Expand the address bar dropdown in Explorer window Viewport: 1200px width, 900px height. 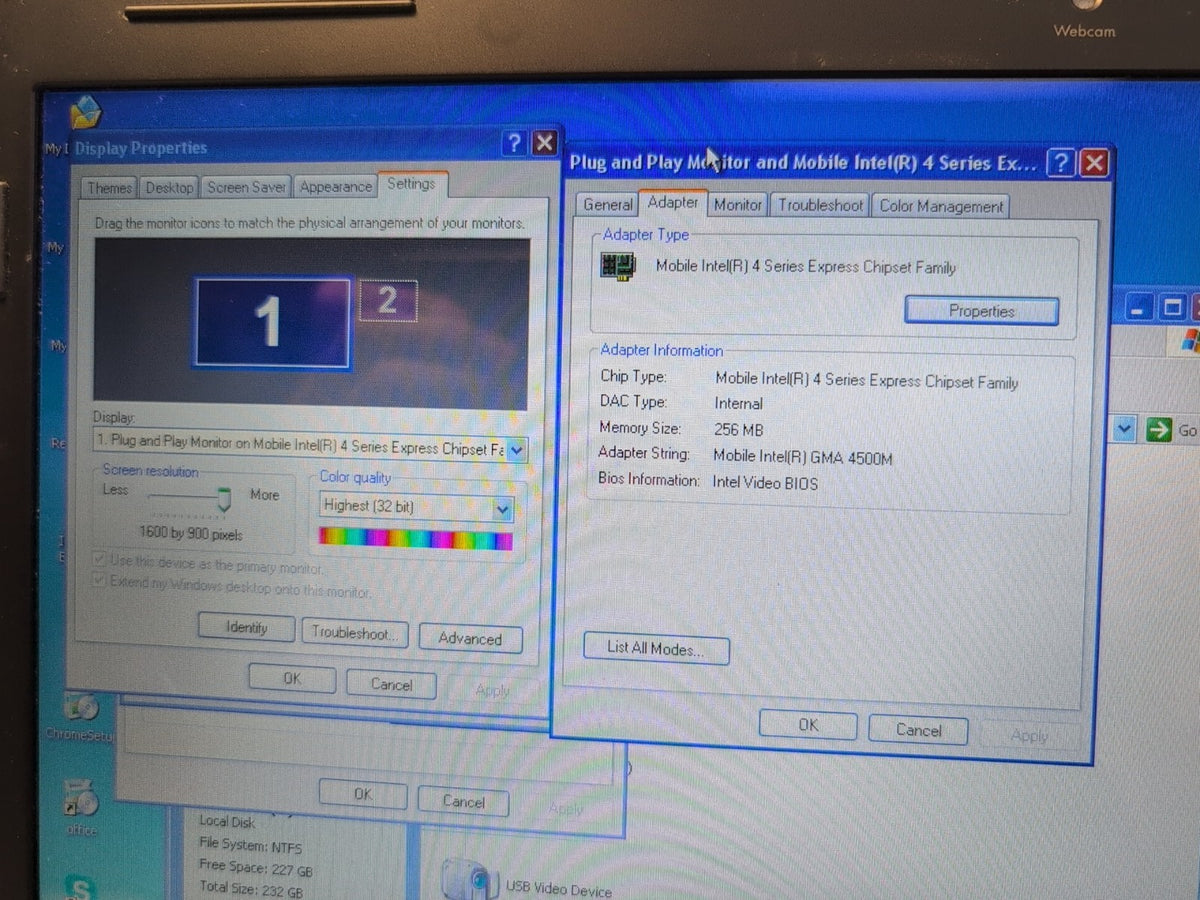(x=1125, y=429)
